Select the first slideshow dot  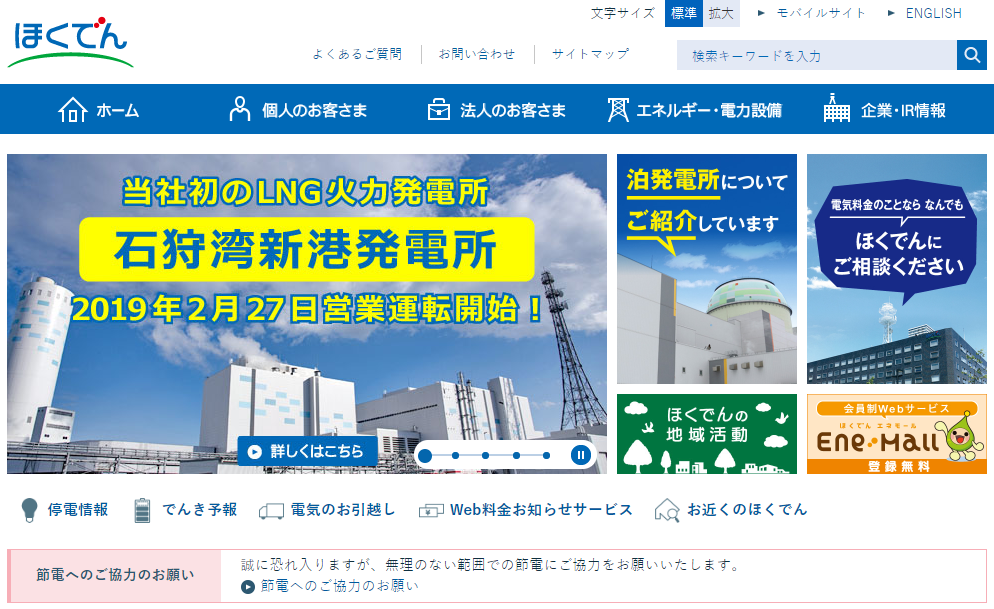click(x=425, y=456)
